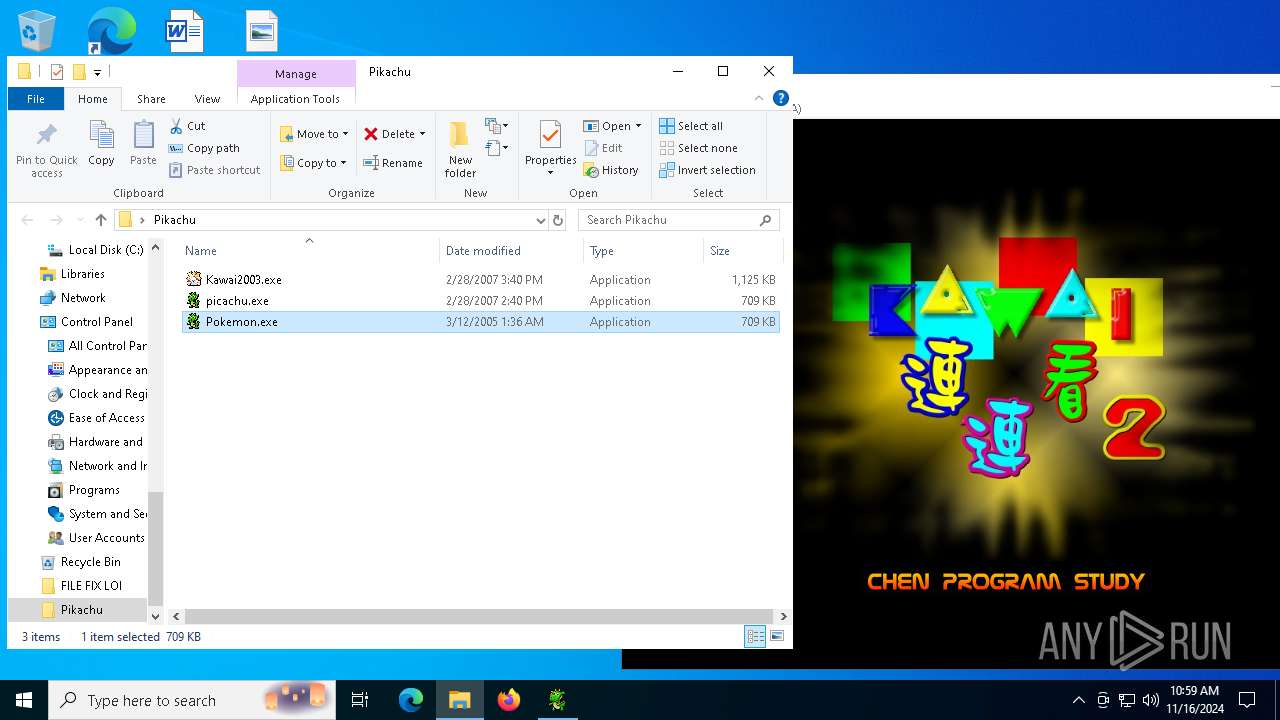Expand Copy to dropdown
1280x720 pixels.
click(x=343, y=163)
